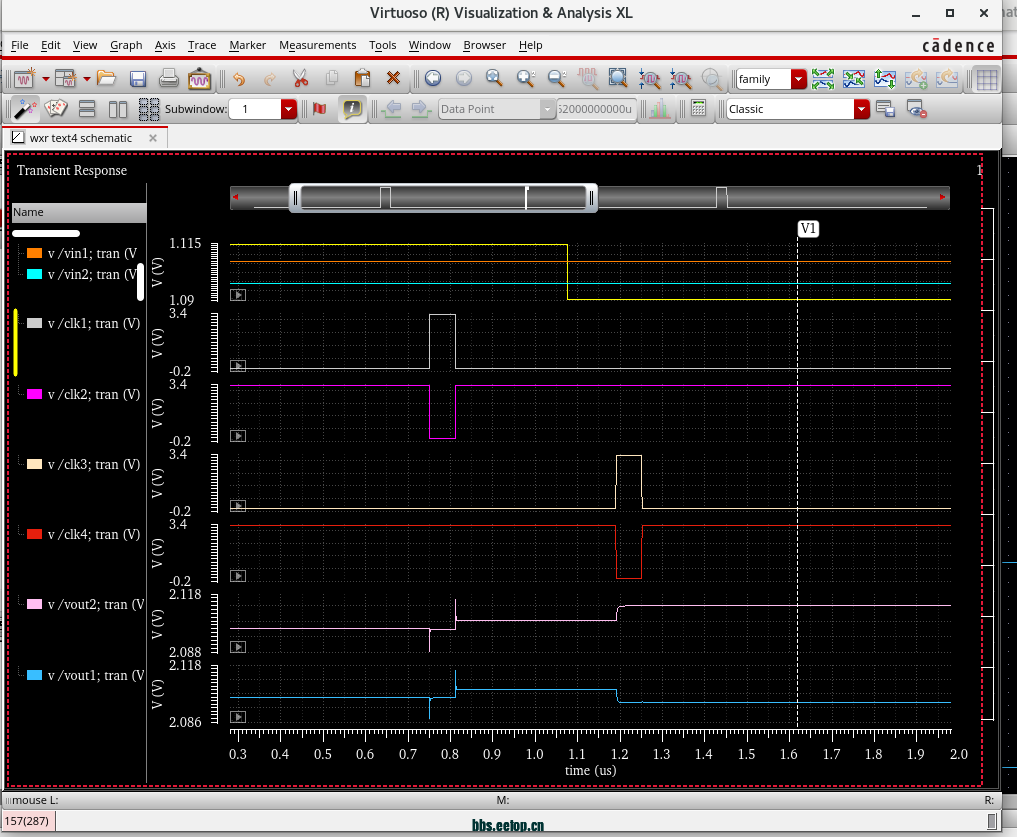Toggle the grid display button

click(x=987, y=79)
